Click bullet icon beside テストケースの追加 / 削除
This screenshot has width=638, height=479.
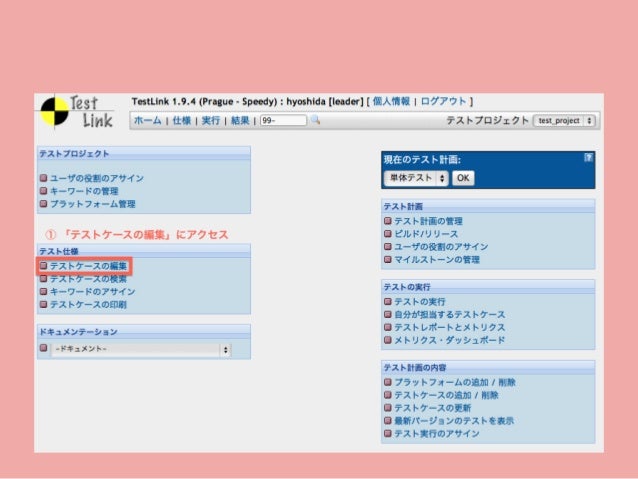(x=388, y=395)
